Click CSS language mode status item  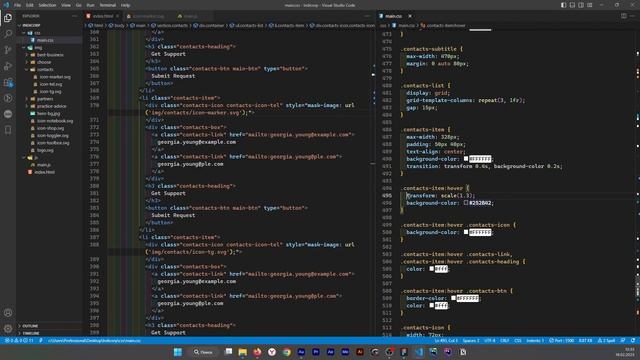[x=518, y=340]
